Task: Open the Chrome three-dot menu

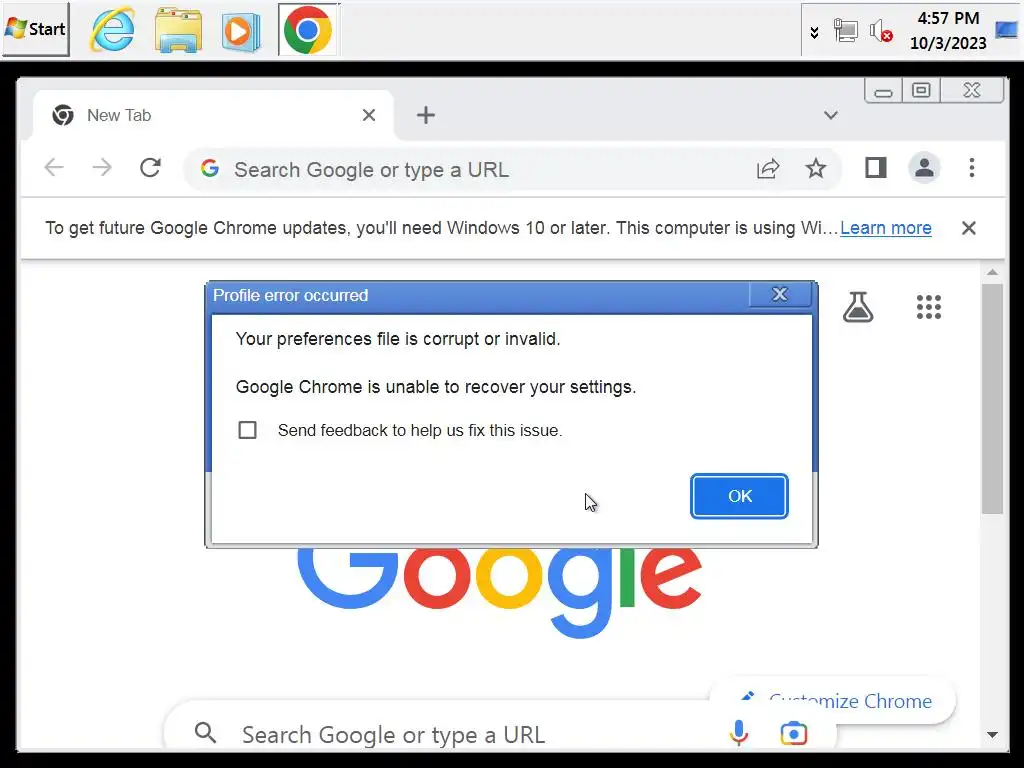Action: 972,168
